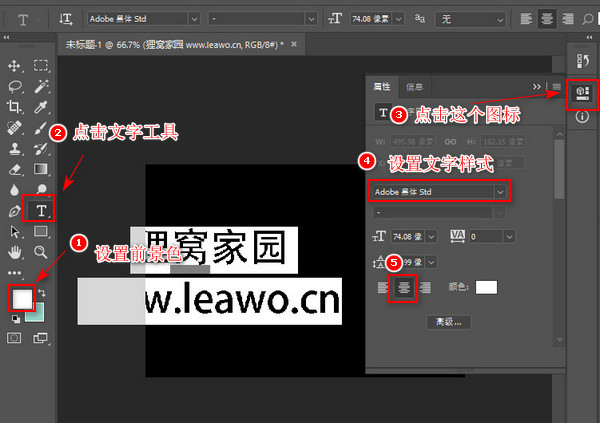This screenshot has width=600, height=423.
Task: Select the 未标题-1 document tab
Action: 174,45
